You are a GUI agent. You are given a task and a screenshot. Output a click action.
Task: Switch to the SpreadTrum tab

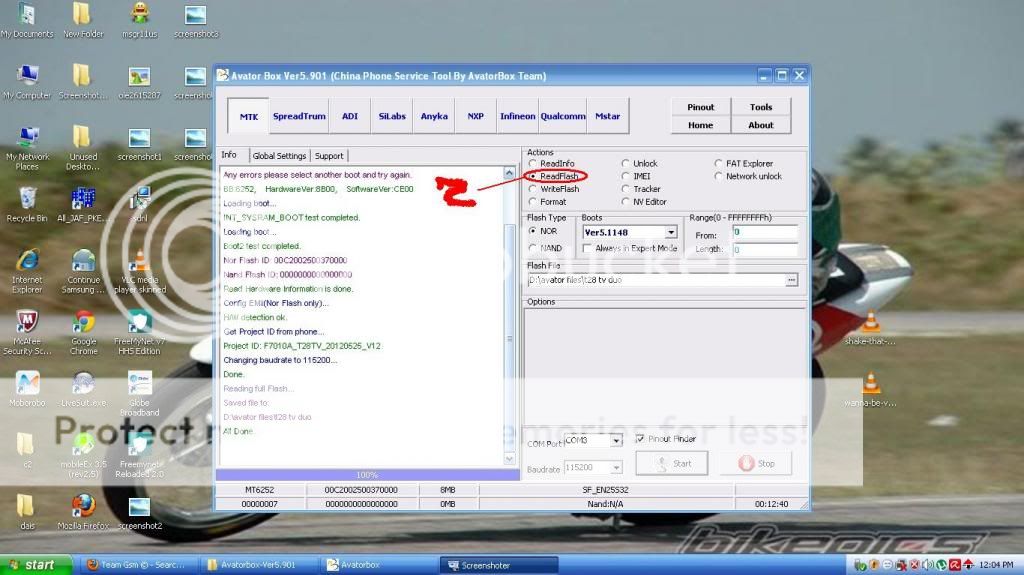(299, 116)
